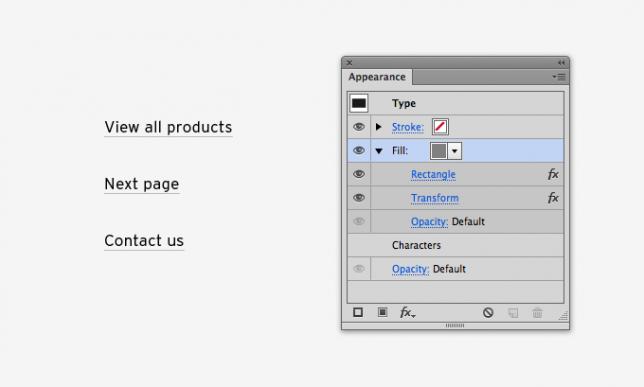Toggle Transform effect visibility eye
Image resolution: width=644 pixels, height=387 pixels.
tap(359, 198)
